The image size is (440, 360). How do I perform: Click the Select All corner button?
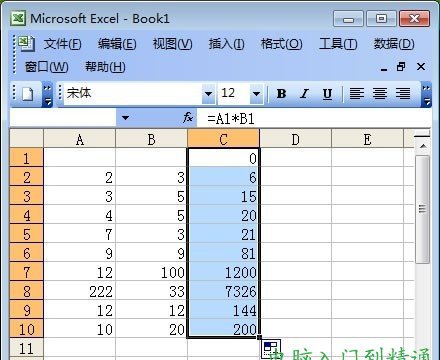[27, 139]
